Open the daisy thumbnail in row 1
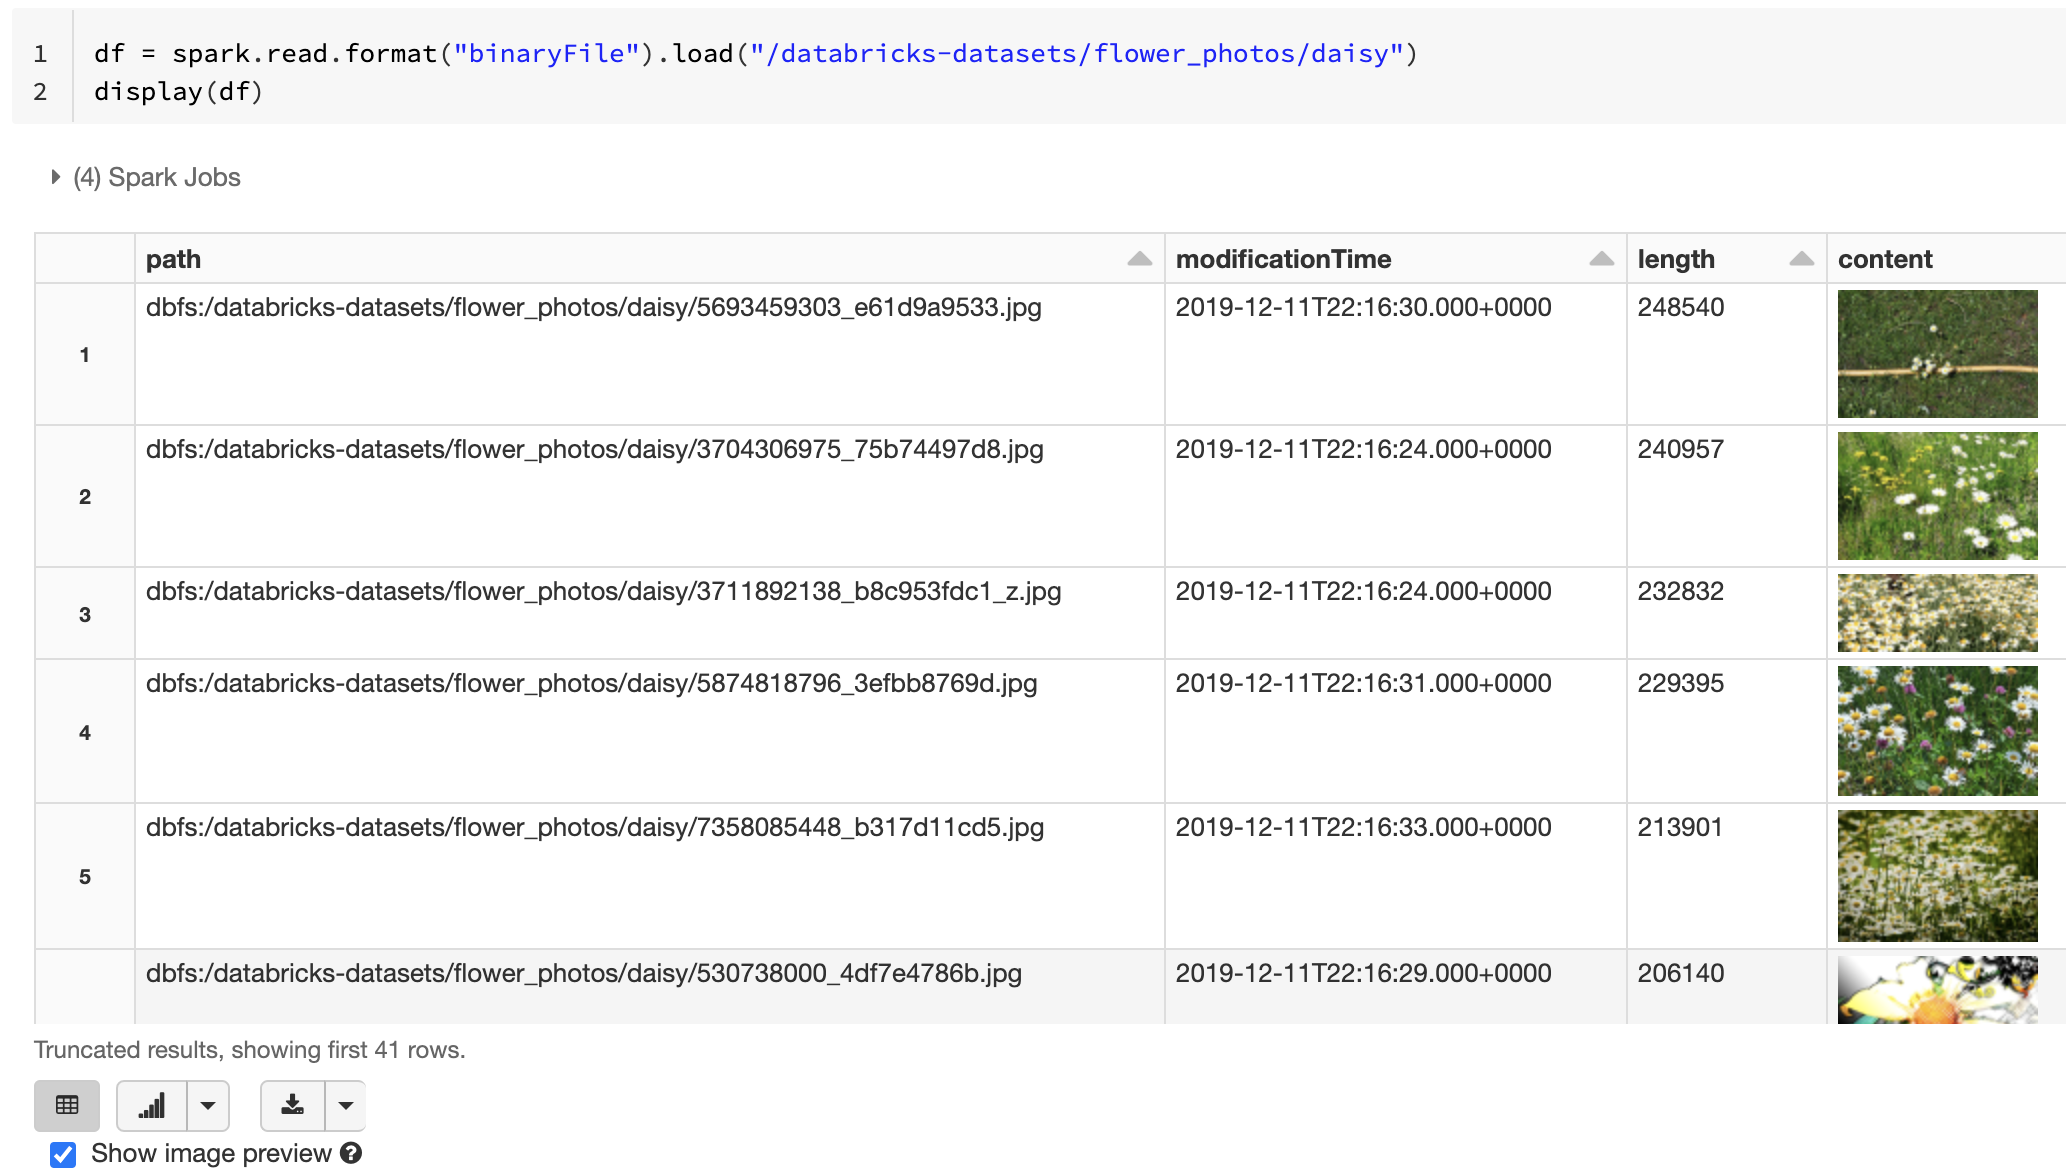The image size is (2066, 1176). point(1937,354)
